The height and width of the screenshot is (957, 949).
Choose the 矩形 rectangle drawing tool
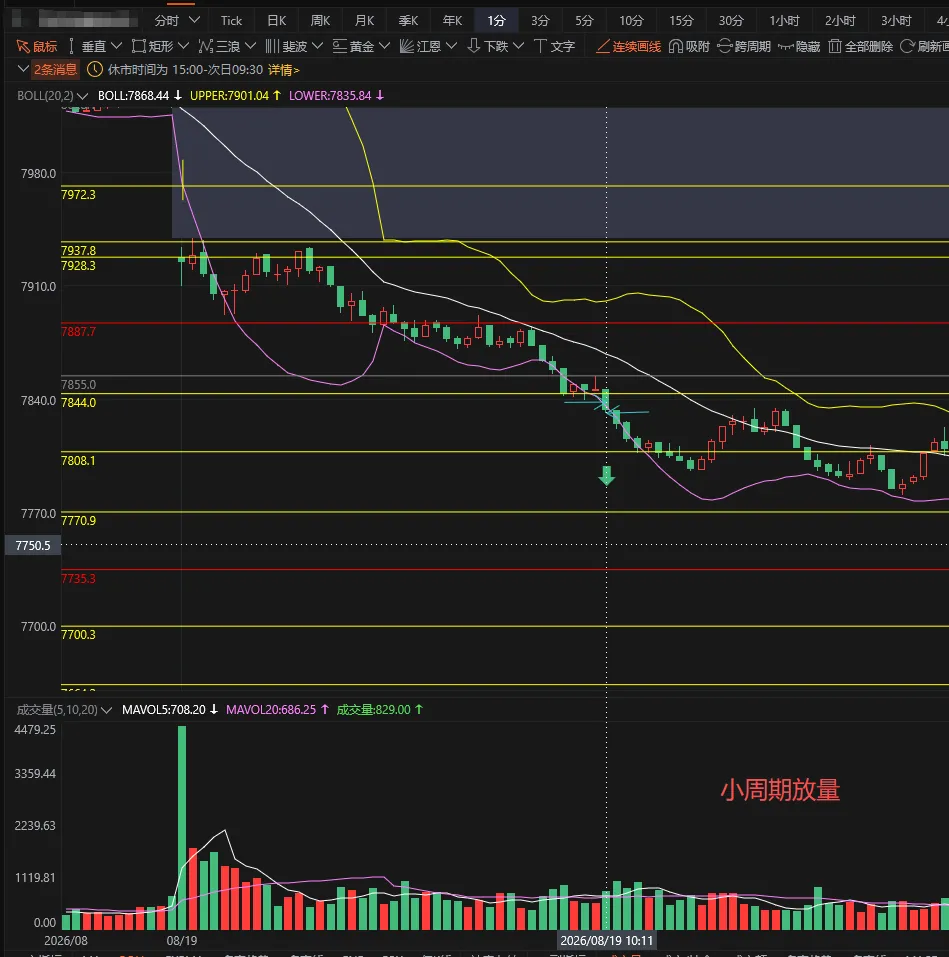[153, 46]
